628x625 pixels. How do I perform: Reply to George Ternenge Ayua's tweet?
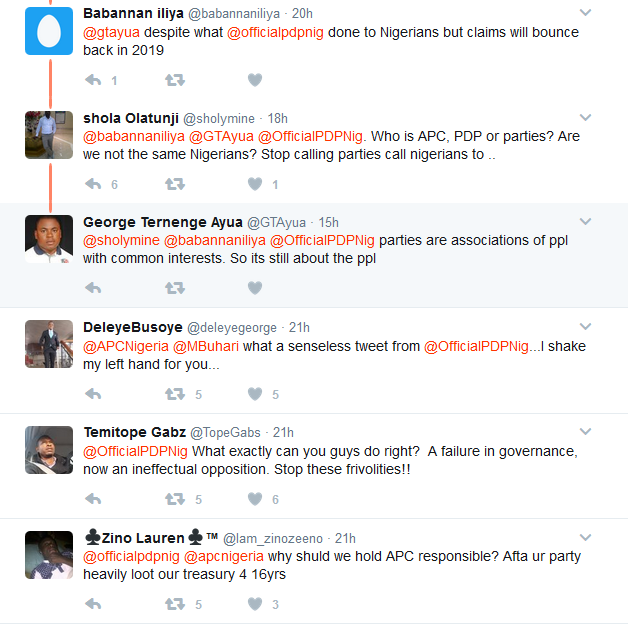93,288
